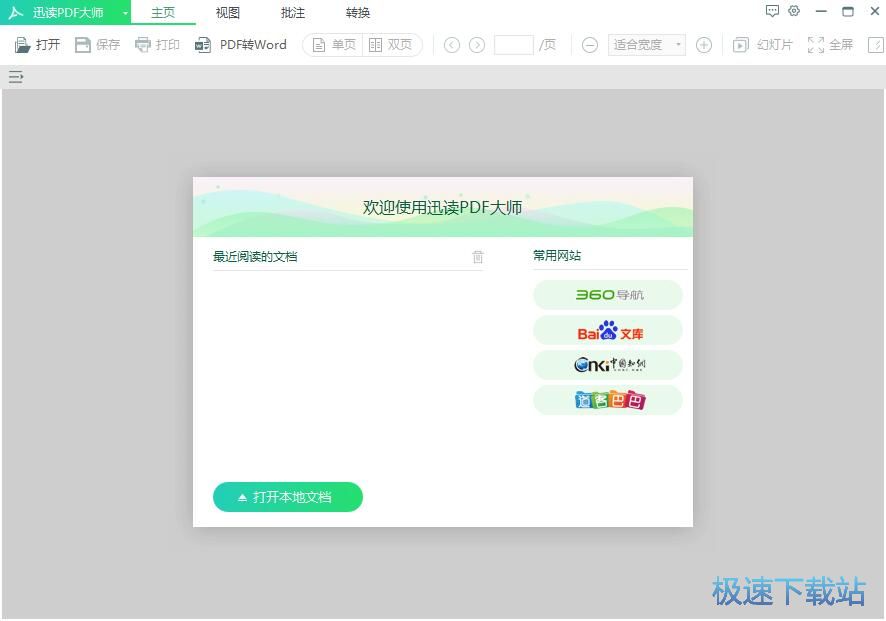This screenshot has width=886, height=621.
Task: Switch to the 转换 tab
Action: (357, 13)
